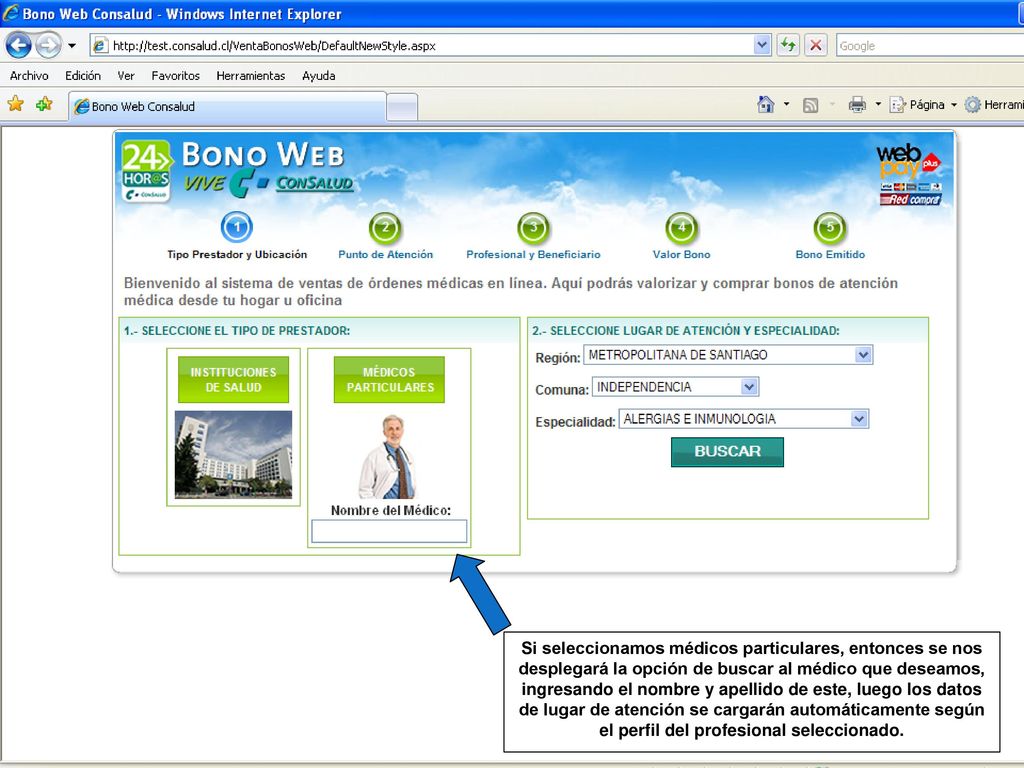Click the doctor photo thumbnail

coord(388,456)
